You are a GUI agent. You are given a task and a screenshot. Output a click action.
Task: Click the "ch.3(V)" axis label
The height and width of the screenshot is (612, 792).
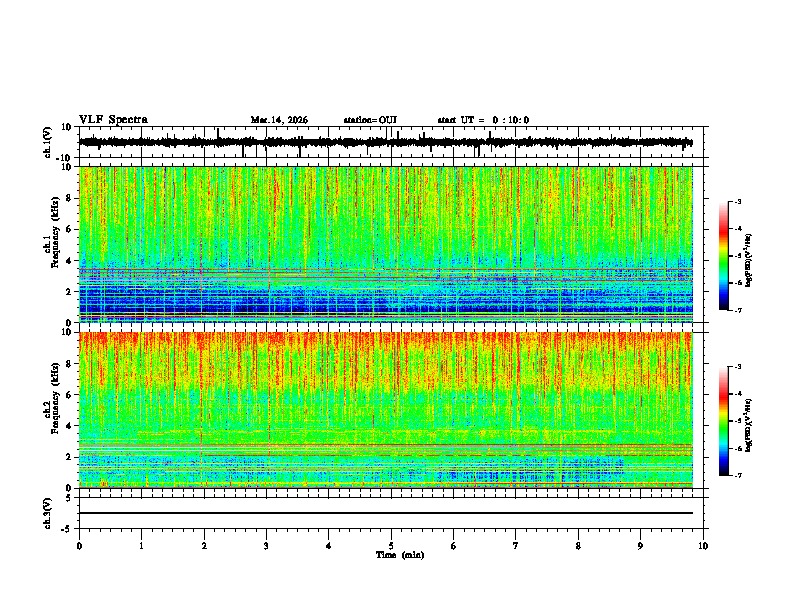coord(48,513)
